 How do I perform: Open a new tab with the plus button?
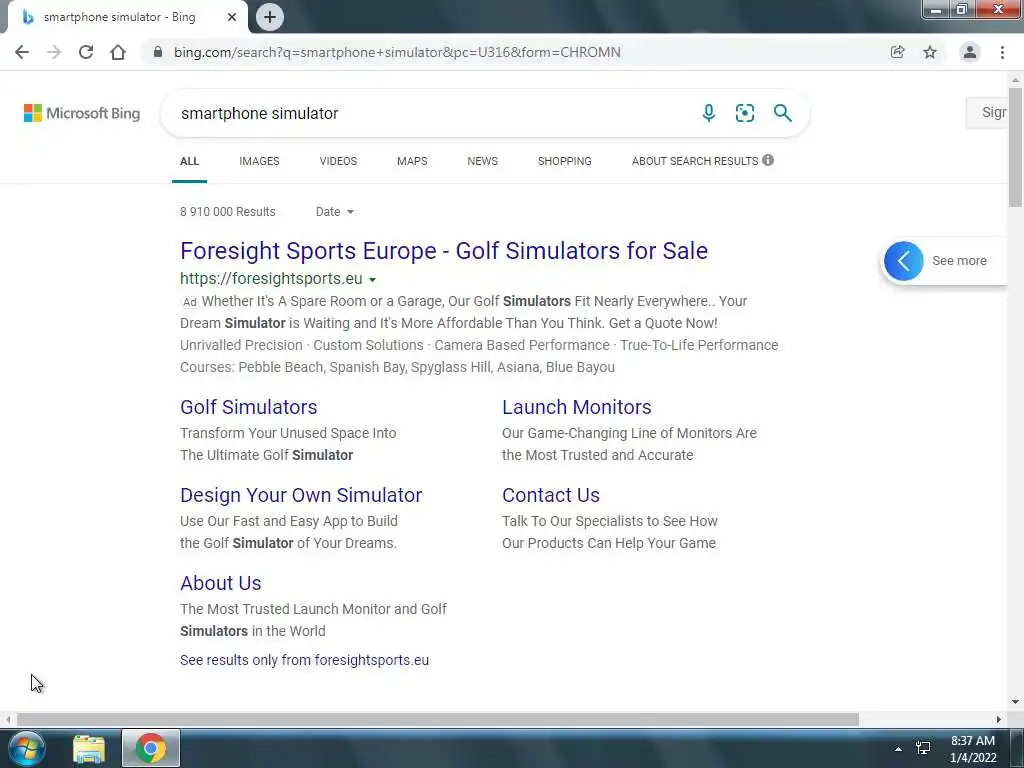pyautogui.click(x=270, y=17)
